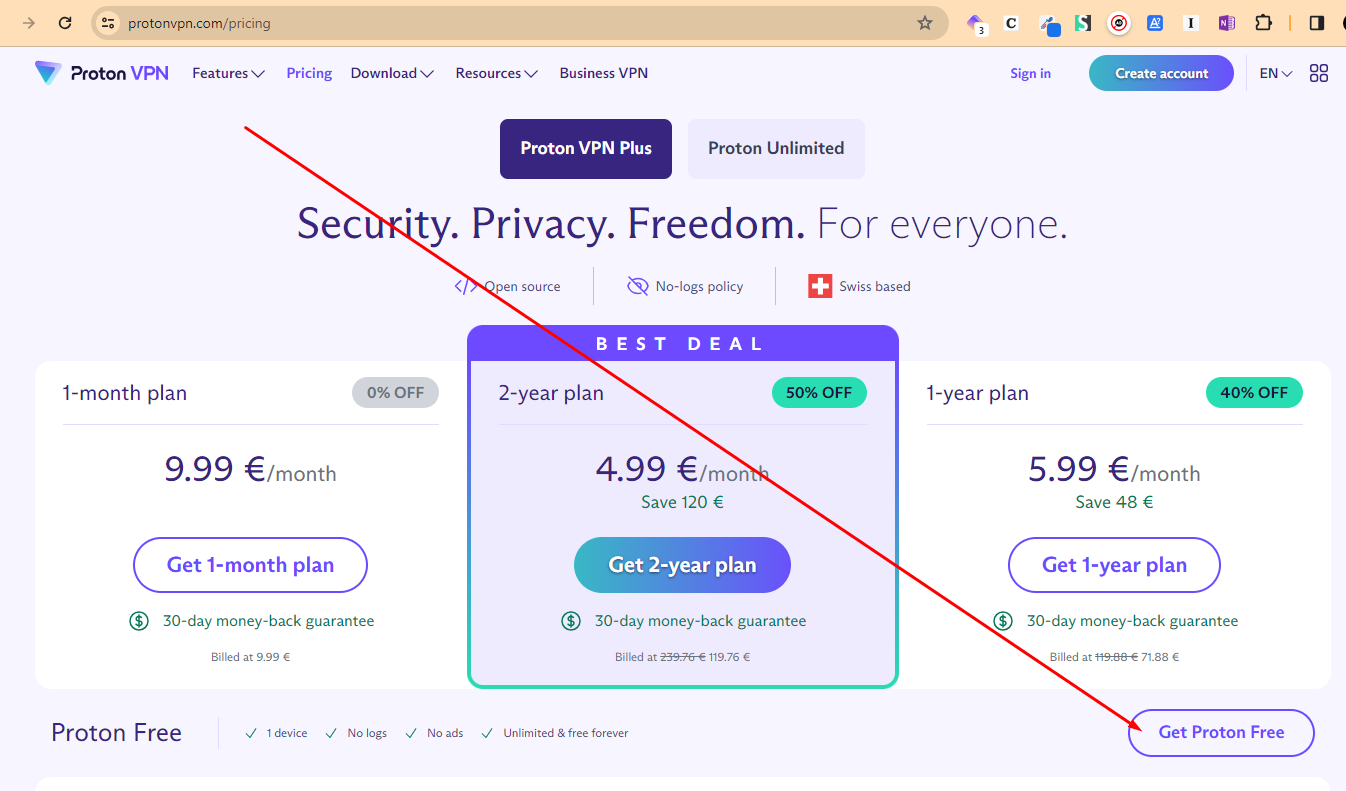Open the browser Extensions puzzle icon
Image resolution: width=1346 pixels, height=791 pixels.
(1264, 23)
